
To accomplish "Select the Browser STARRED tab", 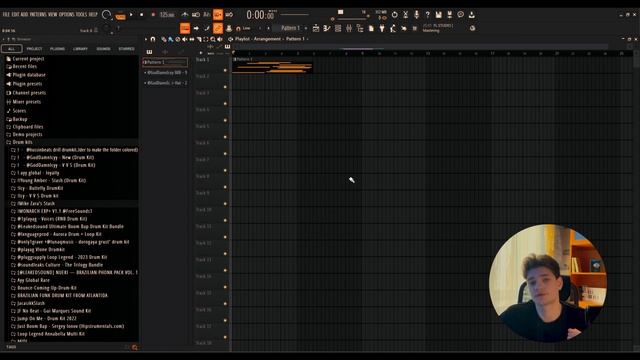I will click(x=126, y=49).
